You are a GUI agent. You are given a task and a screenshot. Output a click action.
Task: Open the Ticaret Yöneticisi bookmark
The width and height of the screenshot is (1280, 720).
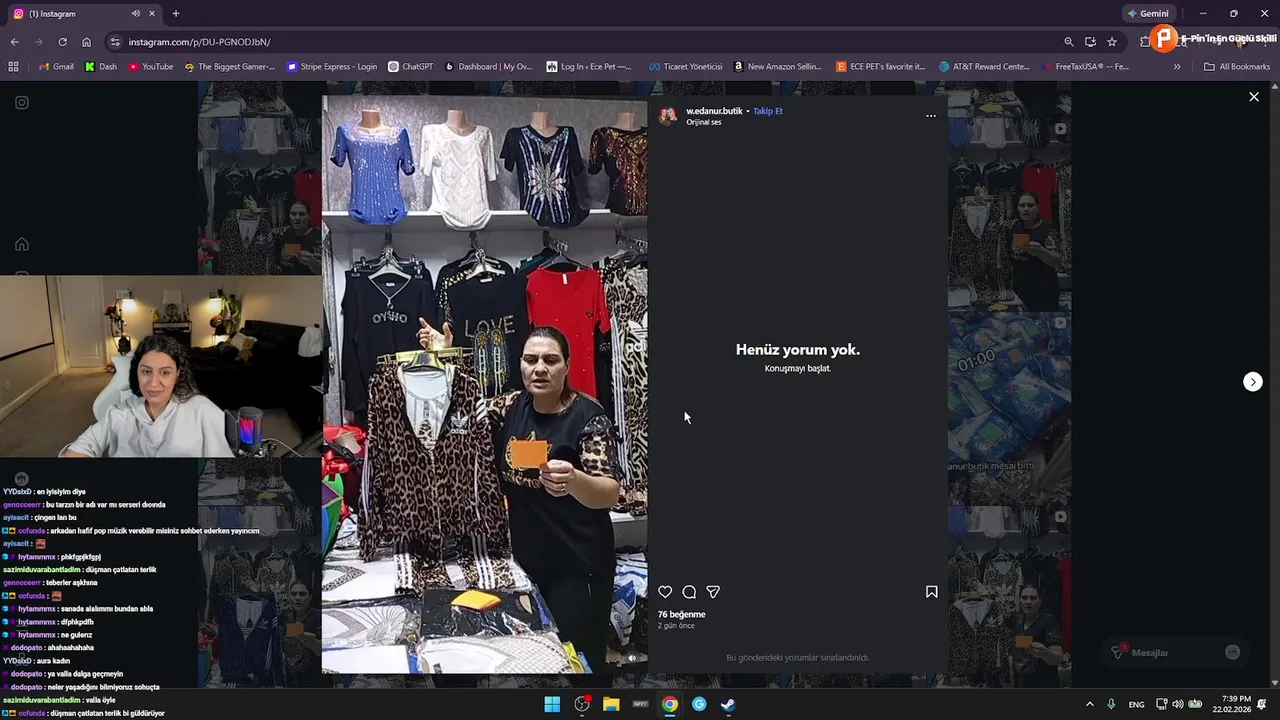[x=685, y=67]
